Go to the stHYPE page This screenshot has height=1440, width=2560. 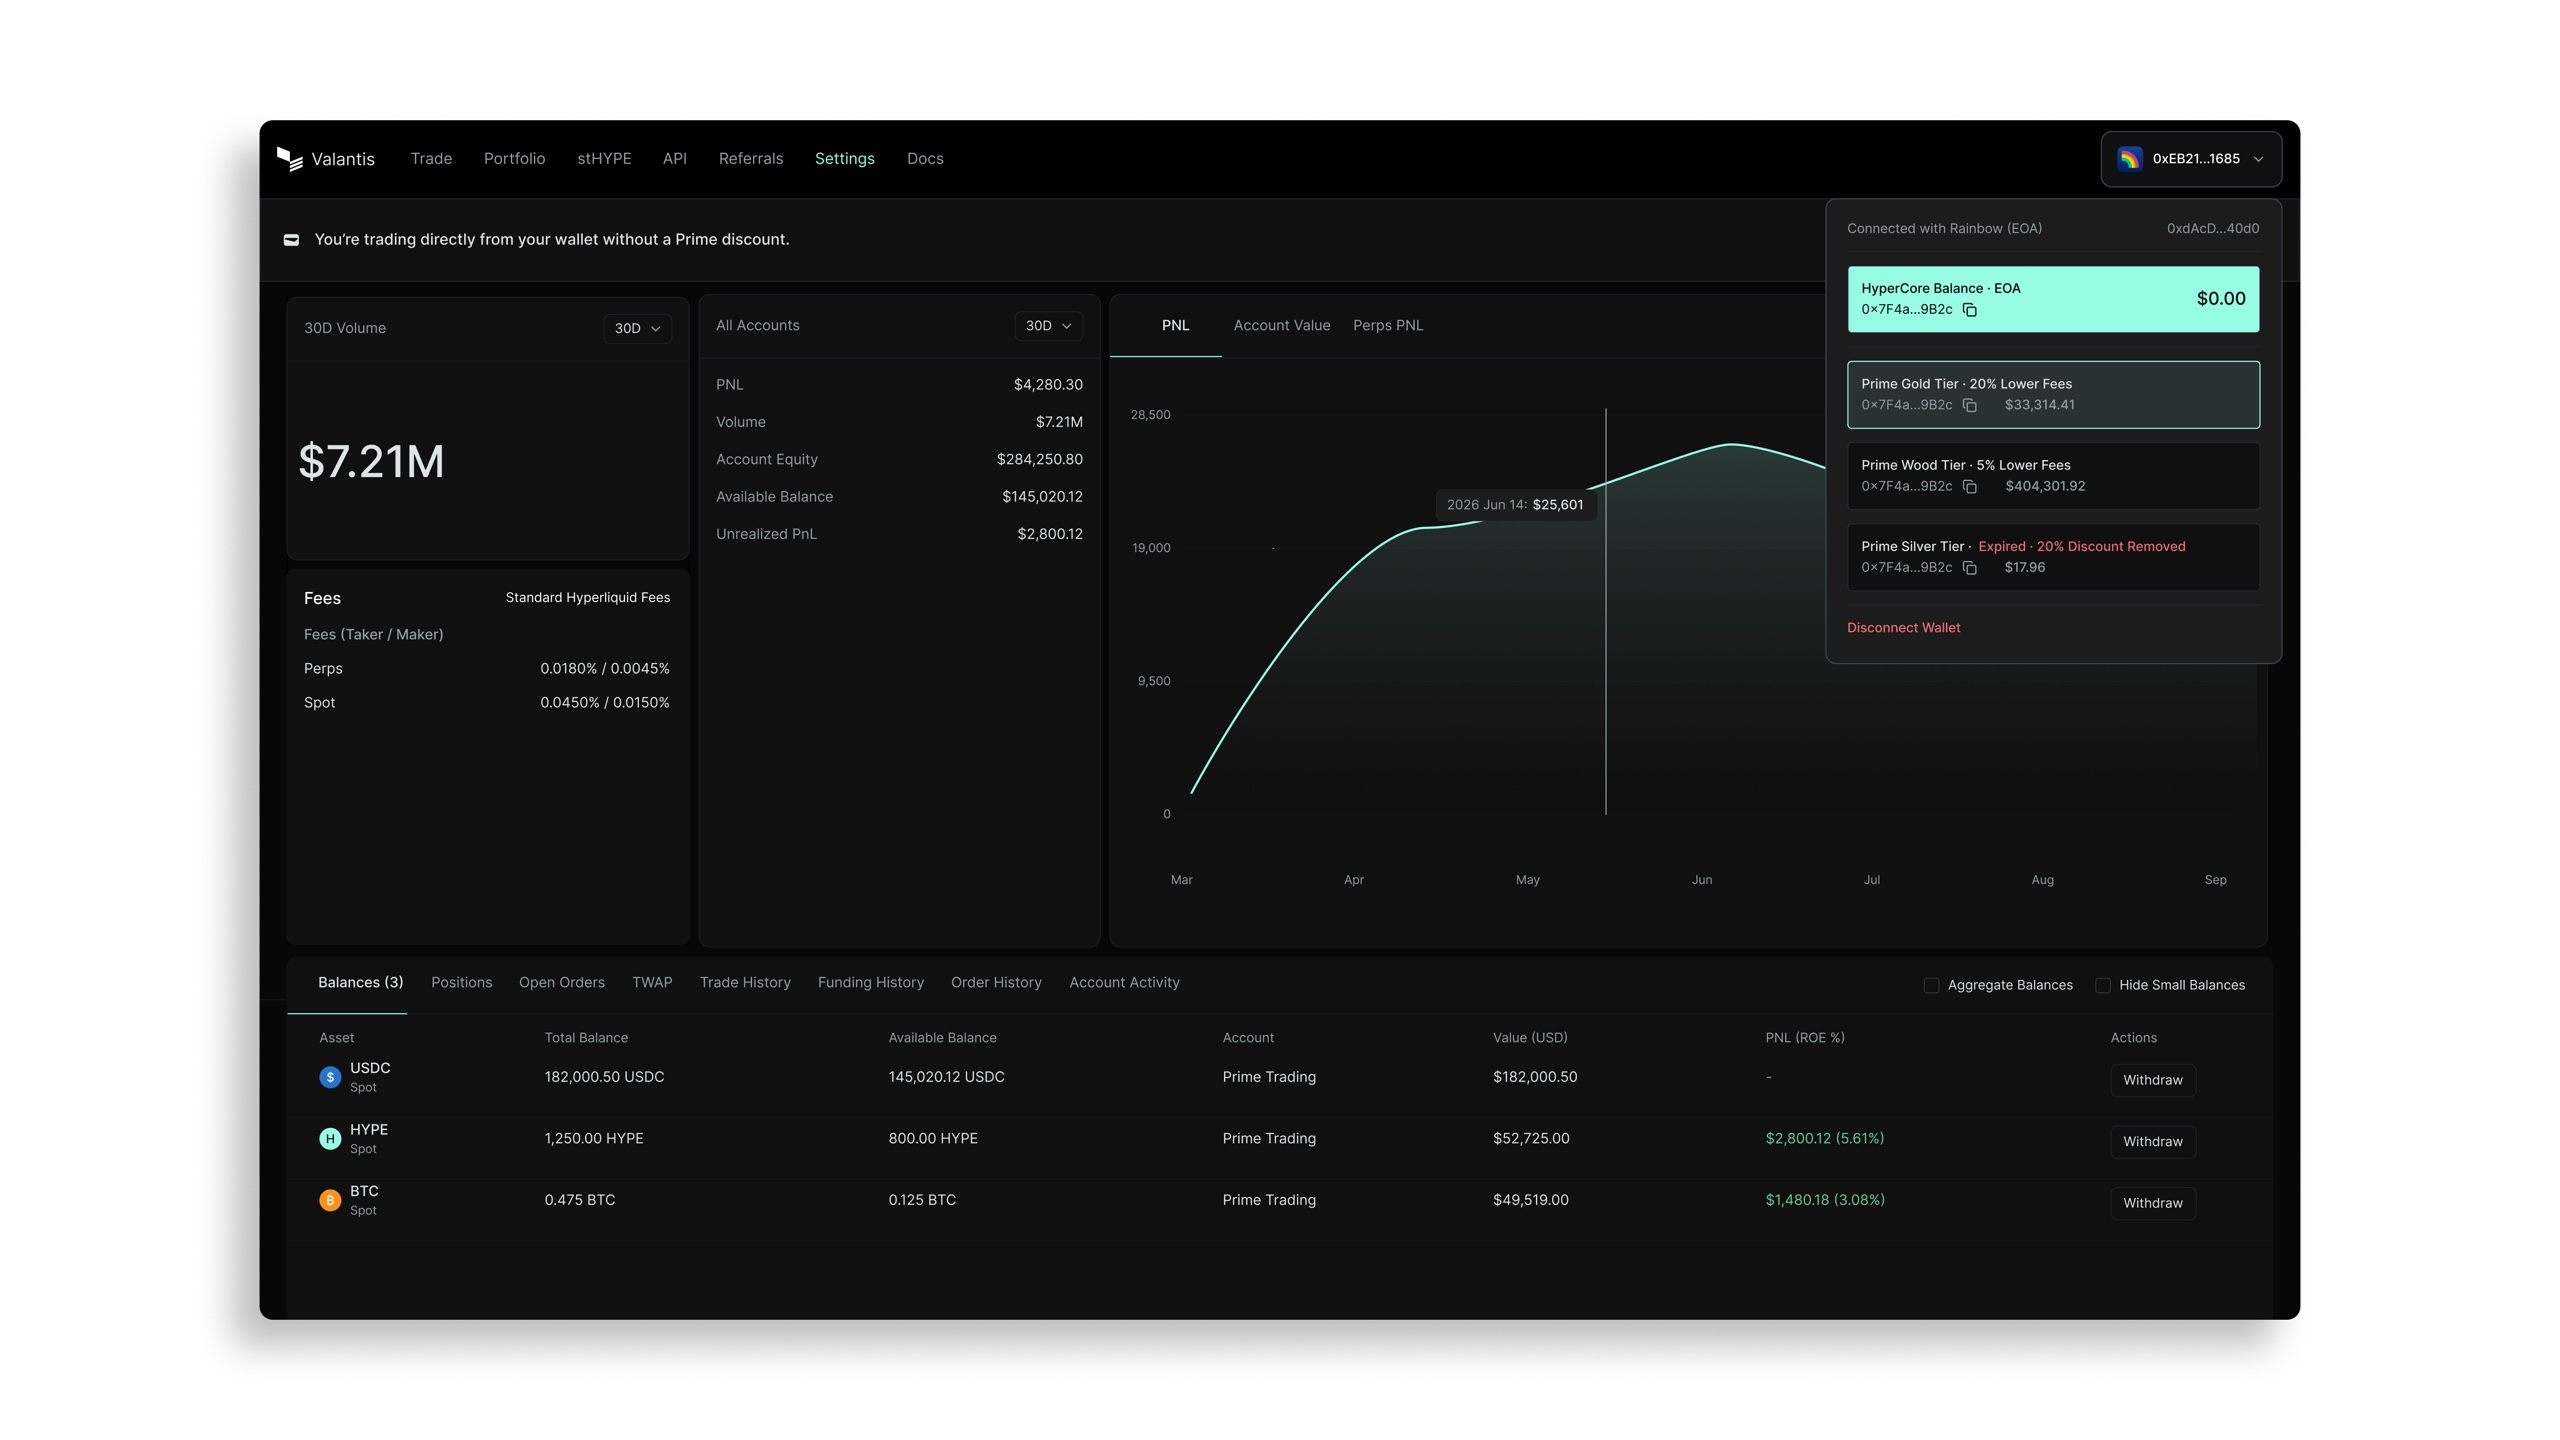pyautogui.click(x=604, y=159)
